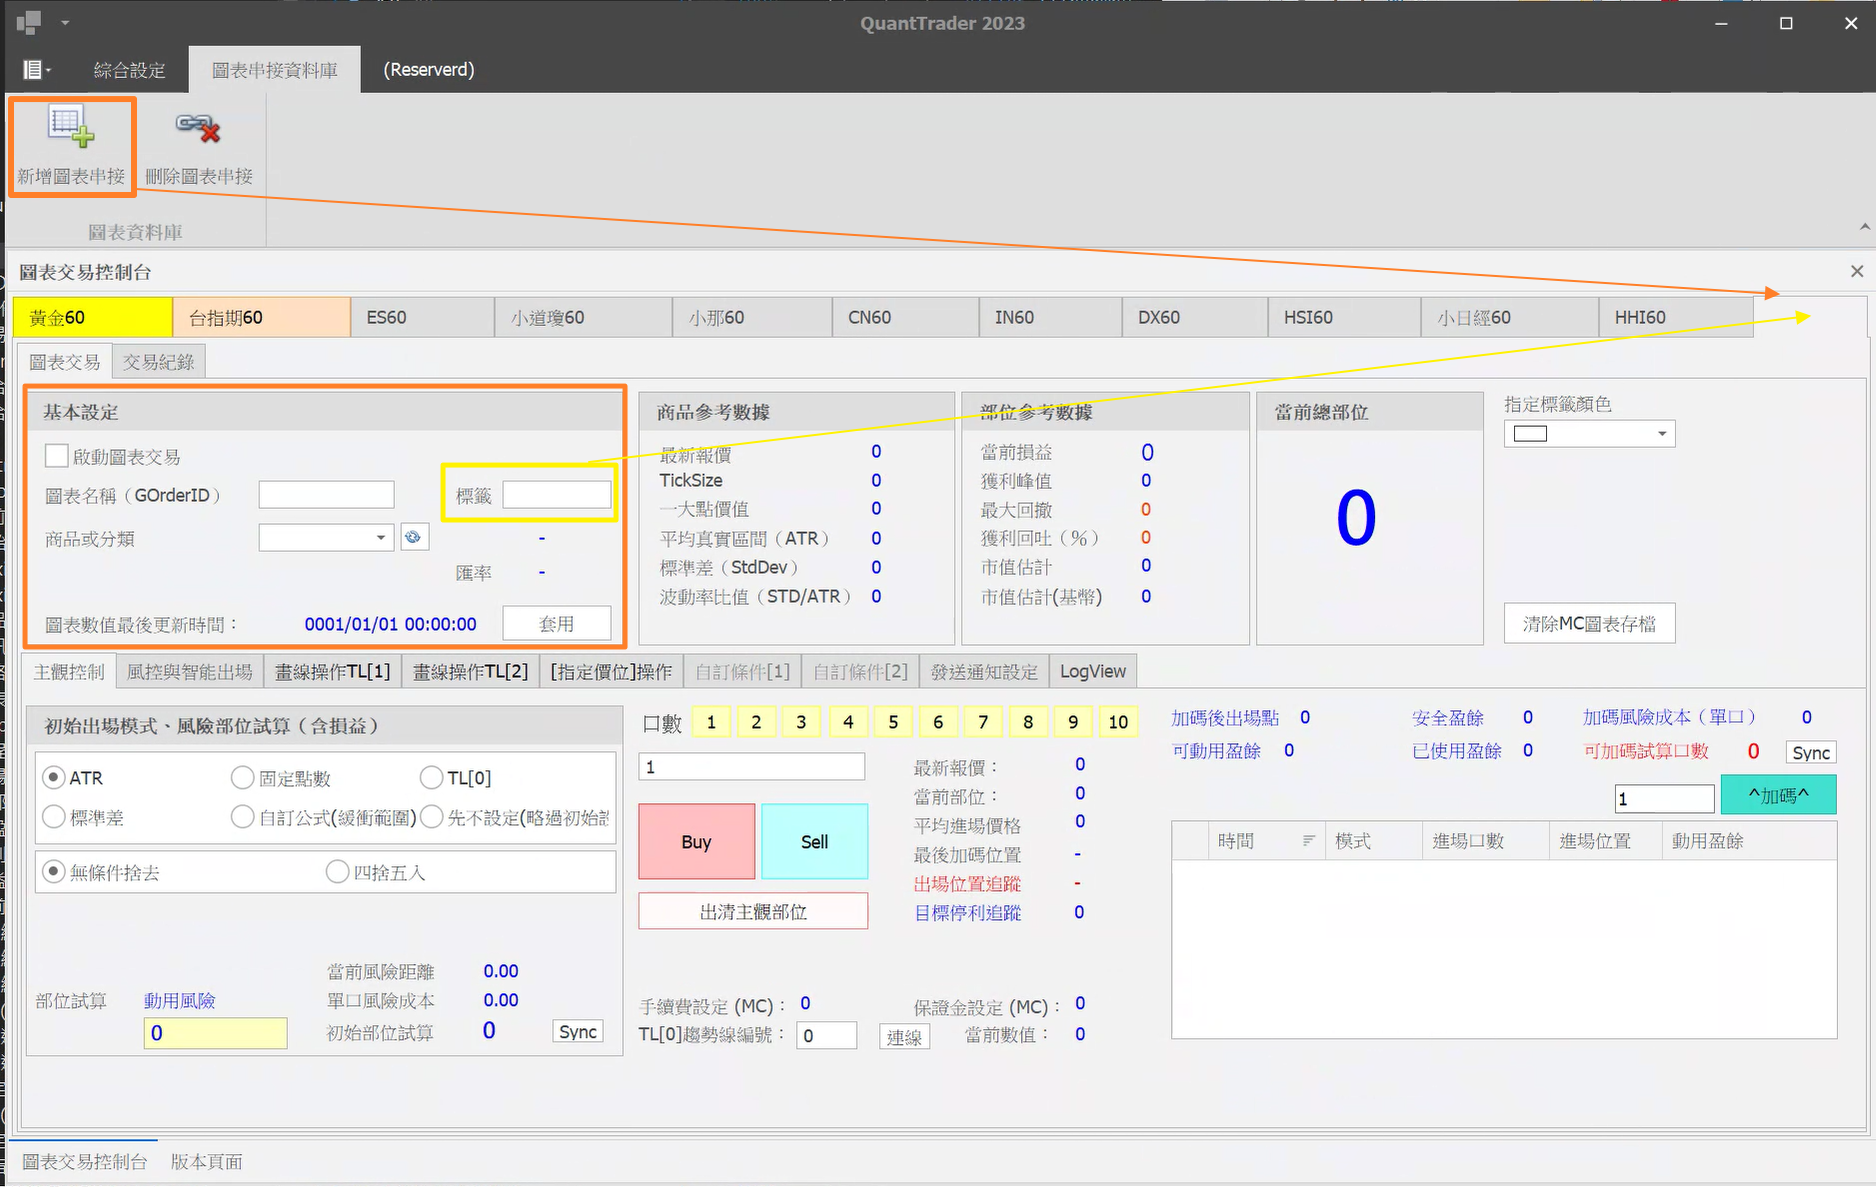This screenshot has width=1876, height=1187.
Task: Open the 指定標籤顏色 color dropdown
Action: 1661,433
